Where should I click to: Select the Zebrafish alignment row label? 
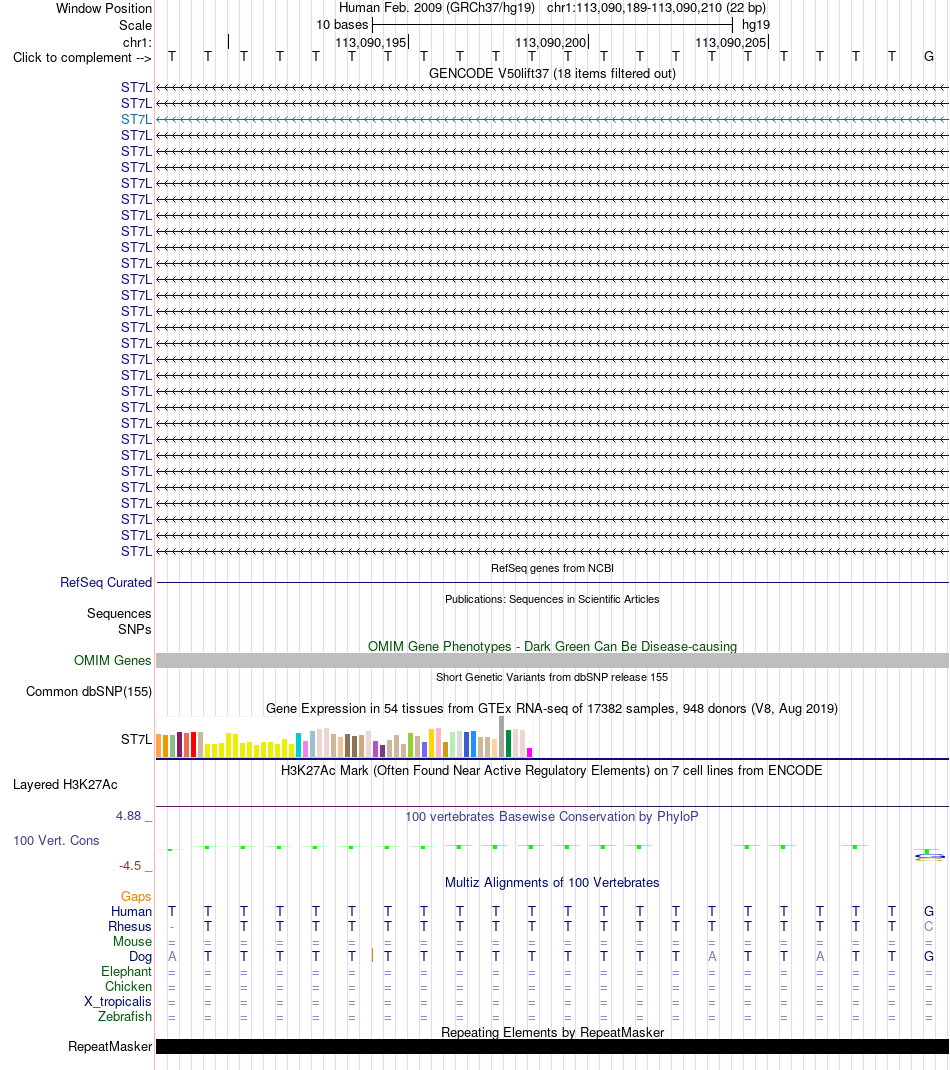pyautogui.click(x=125, y=1017)
